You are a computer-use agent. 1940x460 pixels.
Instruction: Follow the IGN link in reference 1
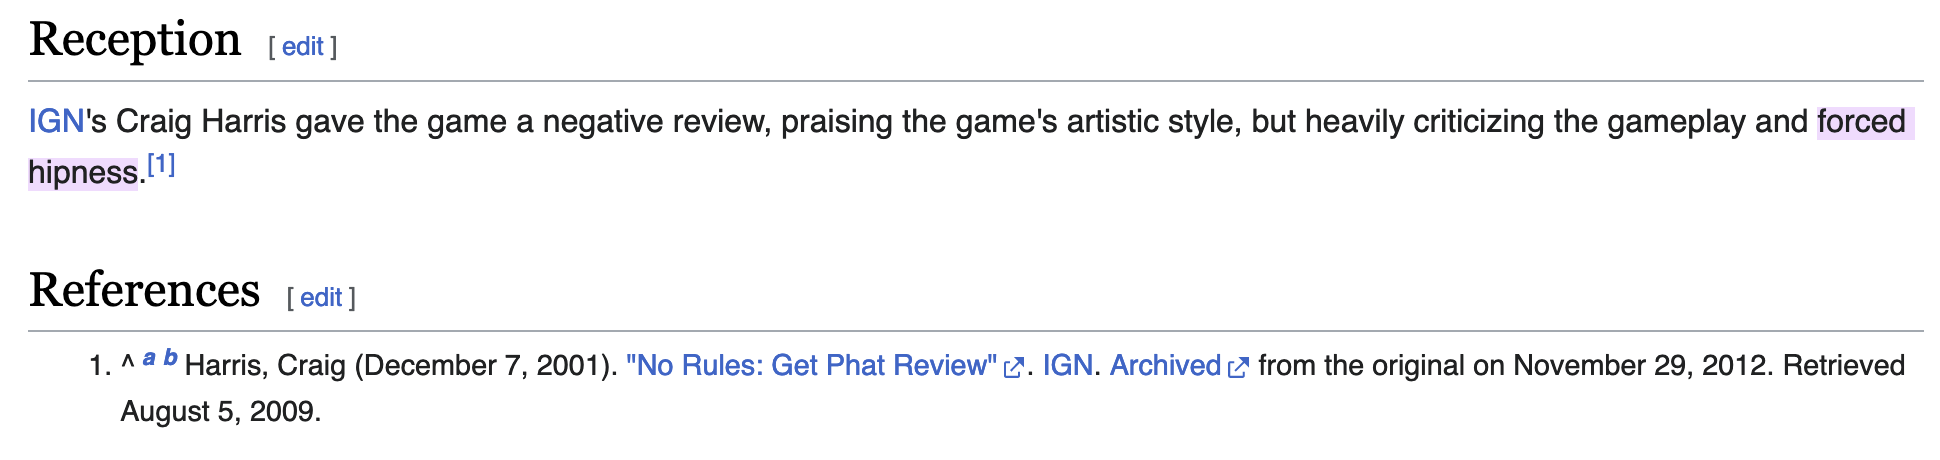point(1067,366)
